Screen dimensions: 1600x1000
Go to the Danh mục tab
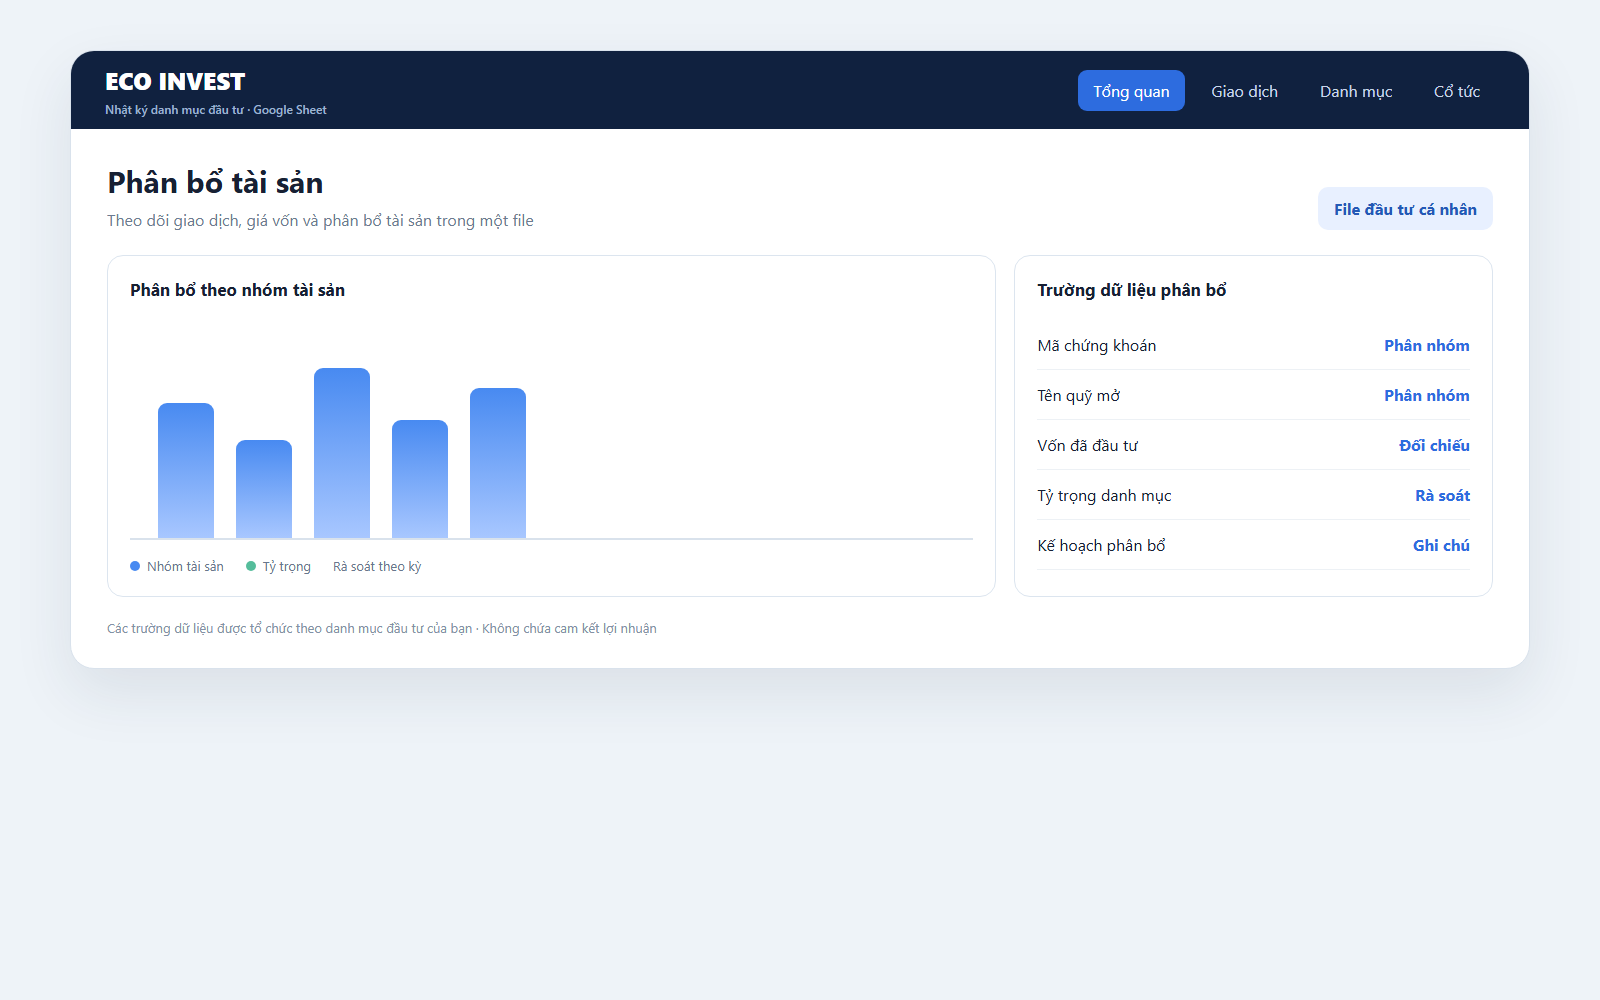pyautogui.click(x=1356, y=91)
